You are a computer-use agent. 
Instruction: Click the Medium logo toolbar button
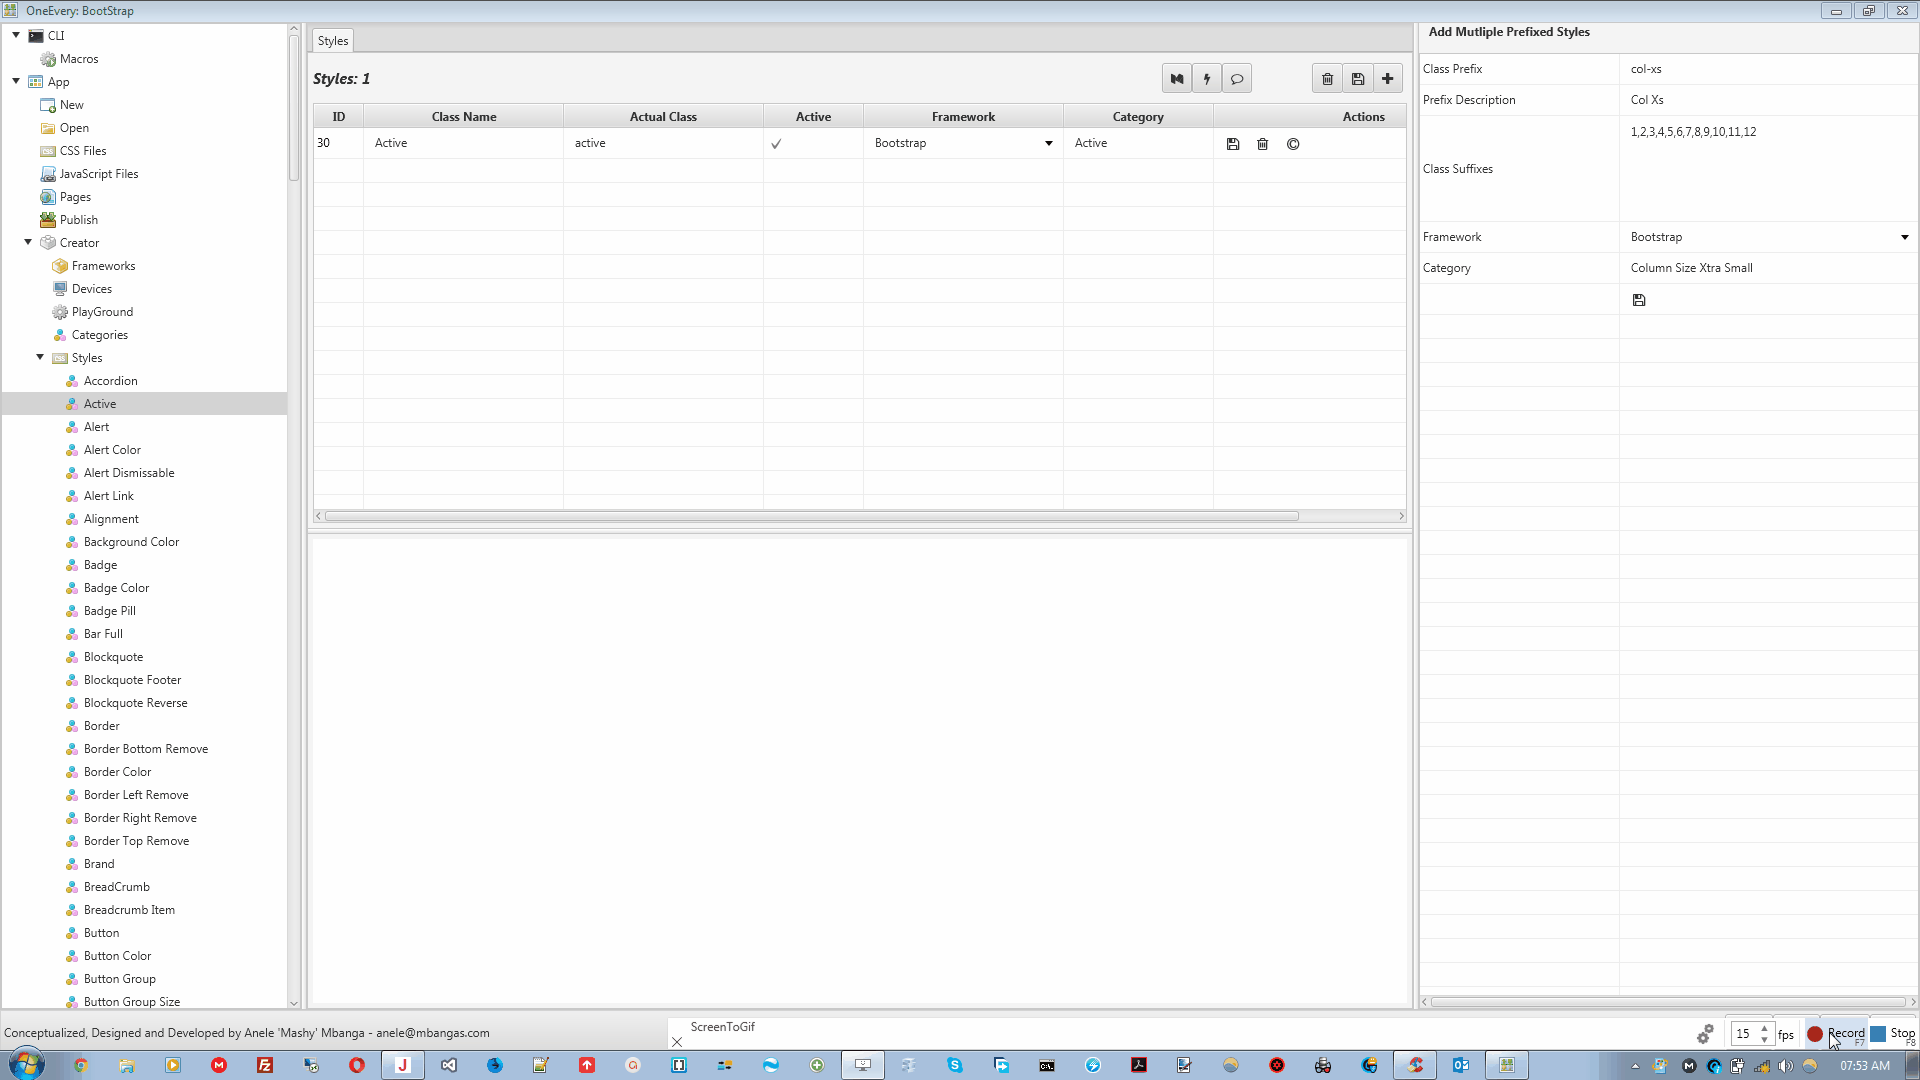pos(1177,79)
